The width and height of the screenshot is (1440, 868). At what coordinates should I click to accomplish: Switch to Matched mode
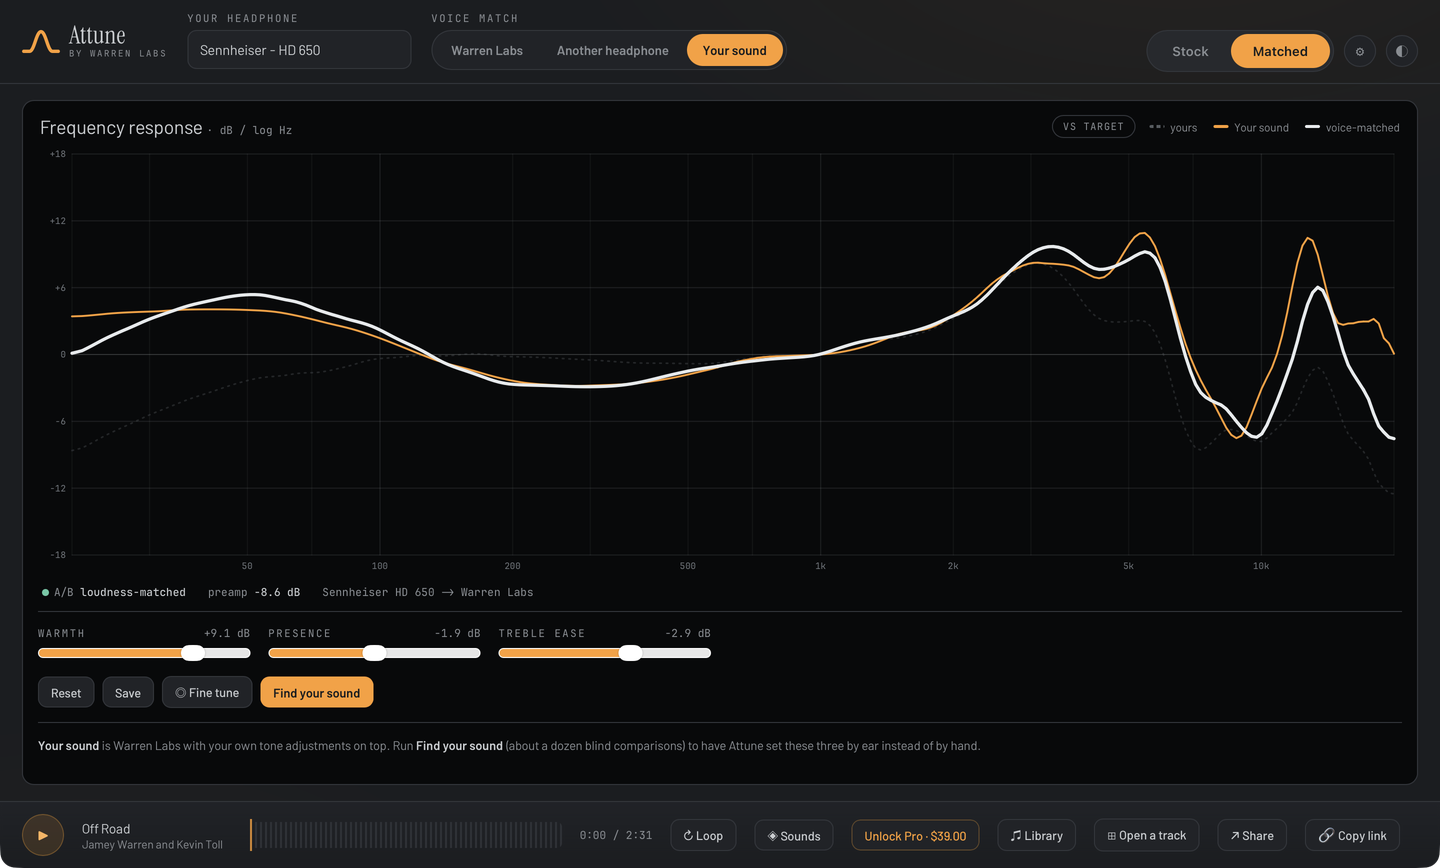click(x=1280, y=51)
